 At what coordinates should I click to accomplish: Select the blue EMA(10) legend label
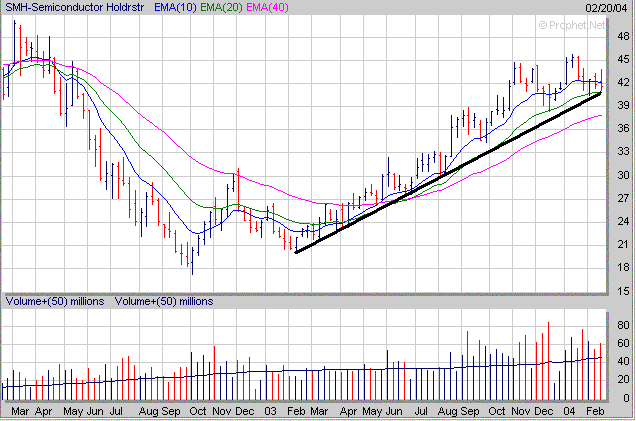175,7
